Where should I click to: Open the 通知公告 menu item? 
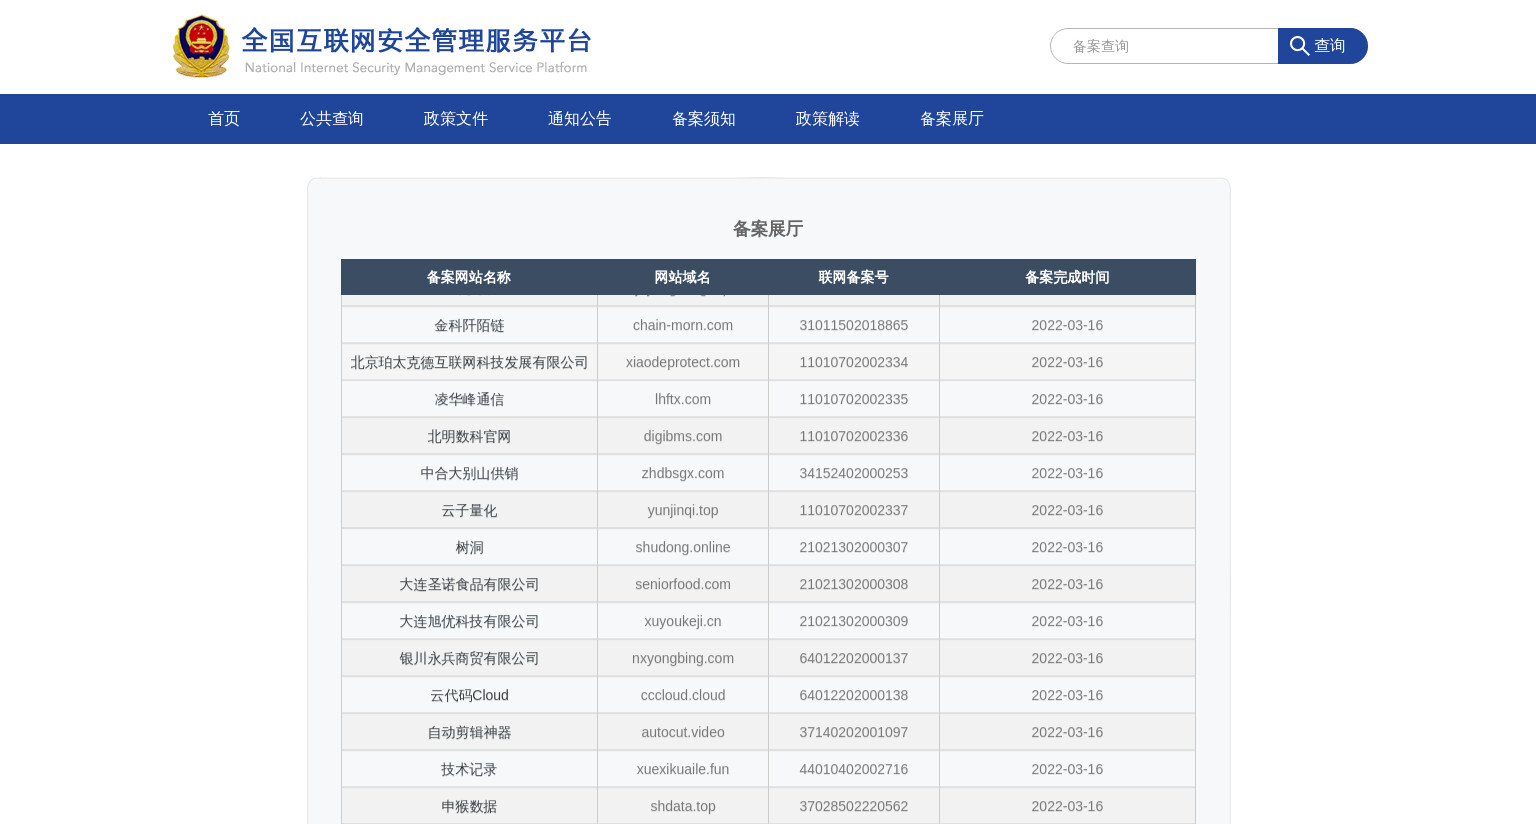[x=580, y=119]
